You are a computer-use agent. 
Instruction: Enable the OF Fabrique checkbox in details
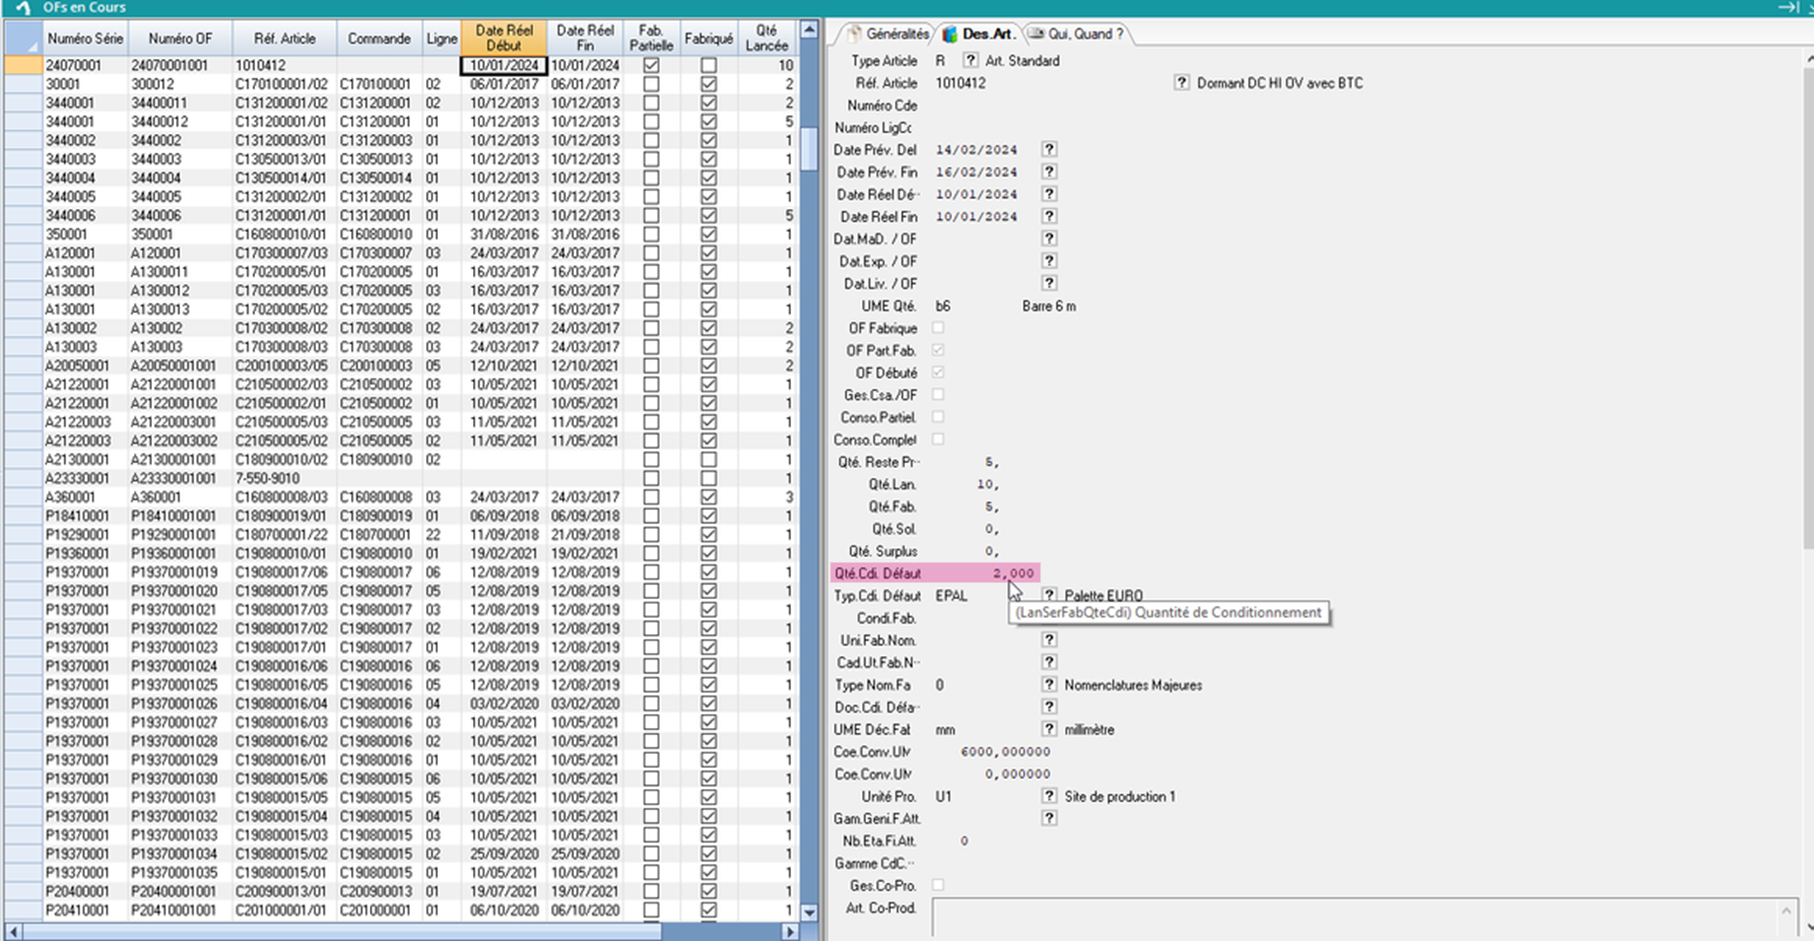pyautogui.click(x=938, y=328)
